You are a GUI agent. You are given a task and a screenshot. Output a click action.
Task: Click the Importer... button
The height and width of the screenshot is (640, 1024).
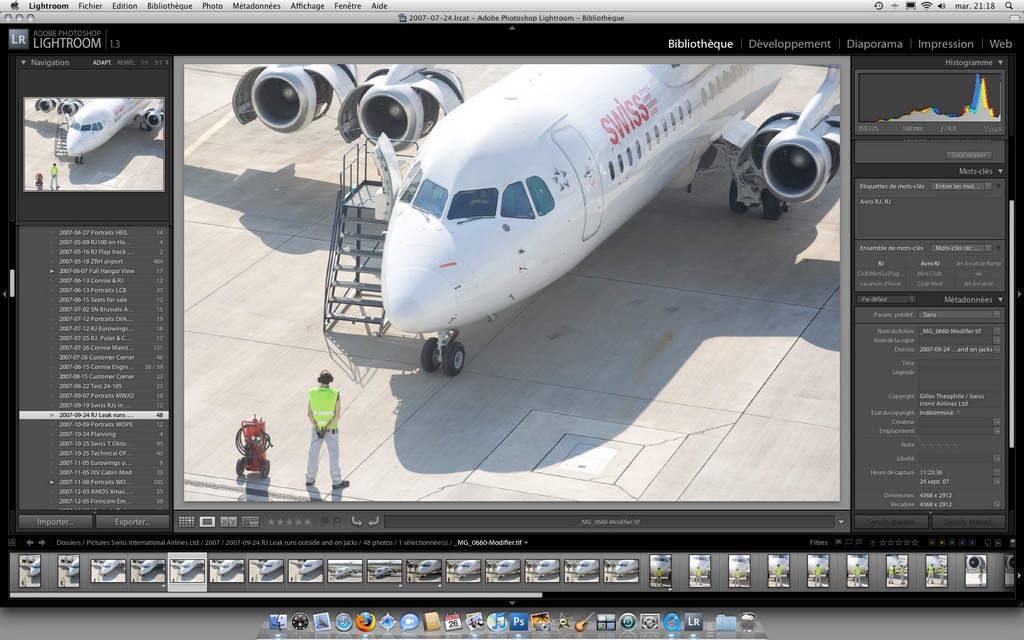(56, 522)
